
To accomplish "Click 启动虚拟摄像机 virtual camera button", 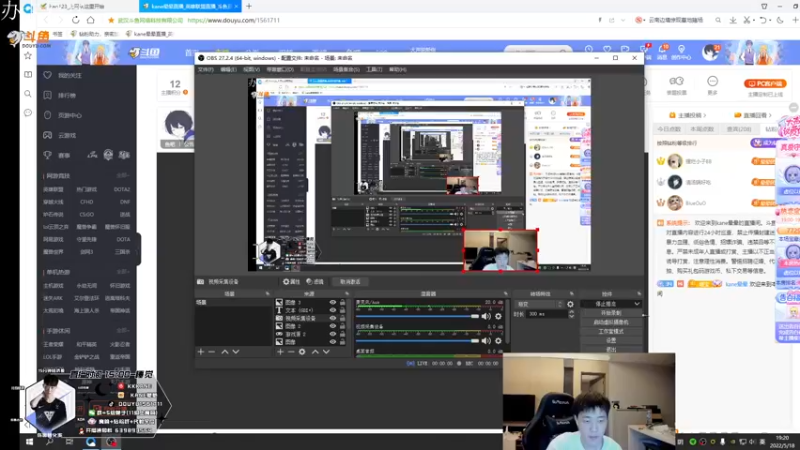I will tap(611, 322).
